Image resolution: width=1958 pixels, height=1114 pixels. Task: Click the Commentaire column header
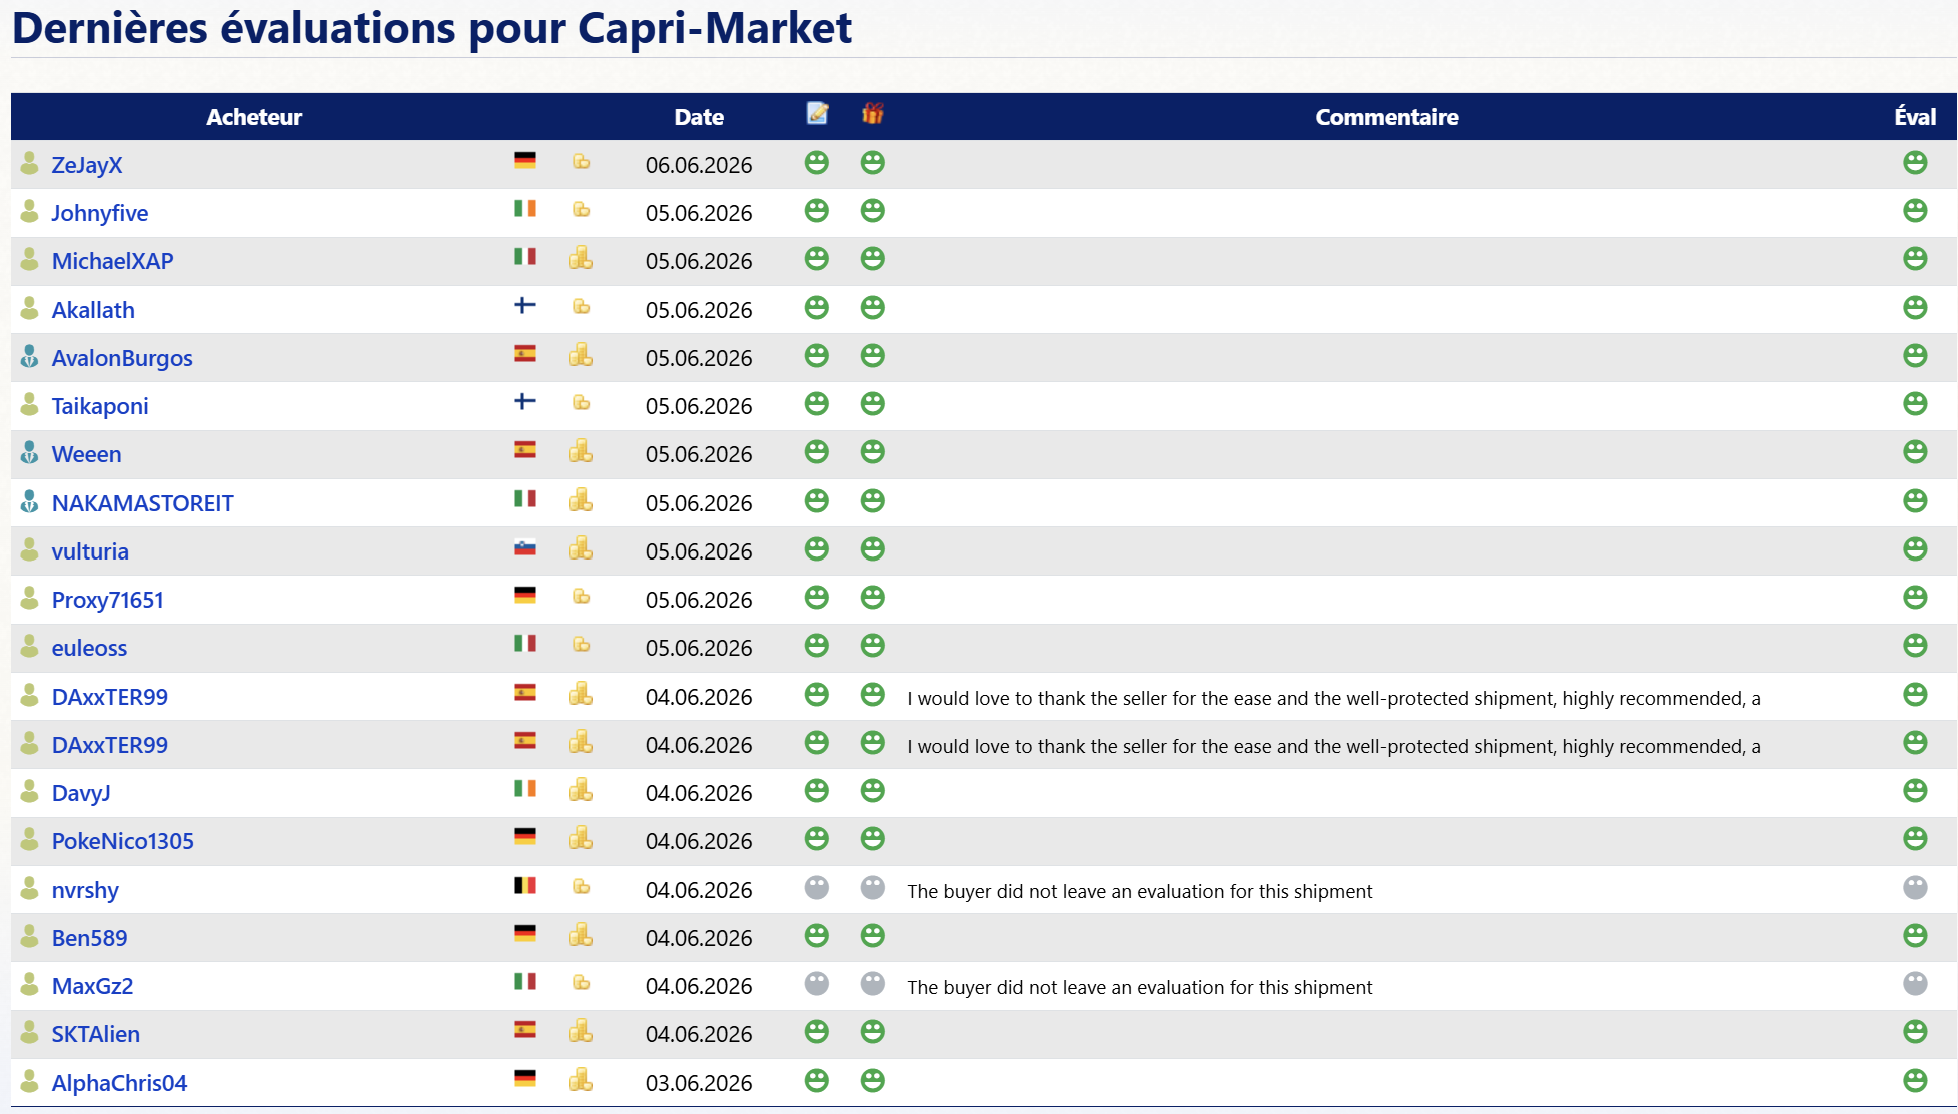click(1387, 117)
